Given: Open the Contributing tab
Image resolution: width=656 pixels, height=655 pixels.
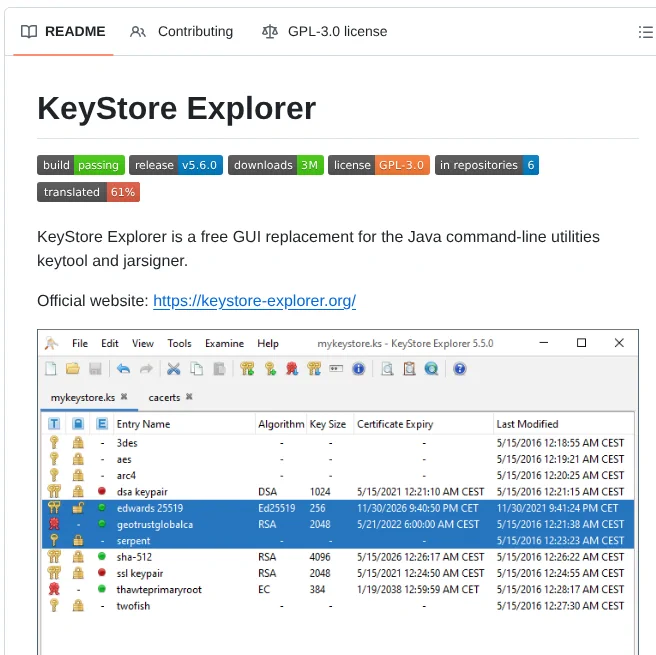Looking at the screenshot, I should click(181, 31).
